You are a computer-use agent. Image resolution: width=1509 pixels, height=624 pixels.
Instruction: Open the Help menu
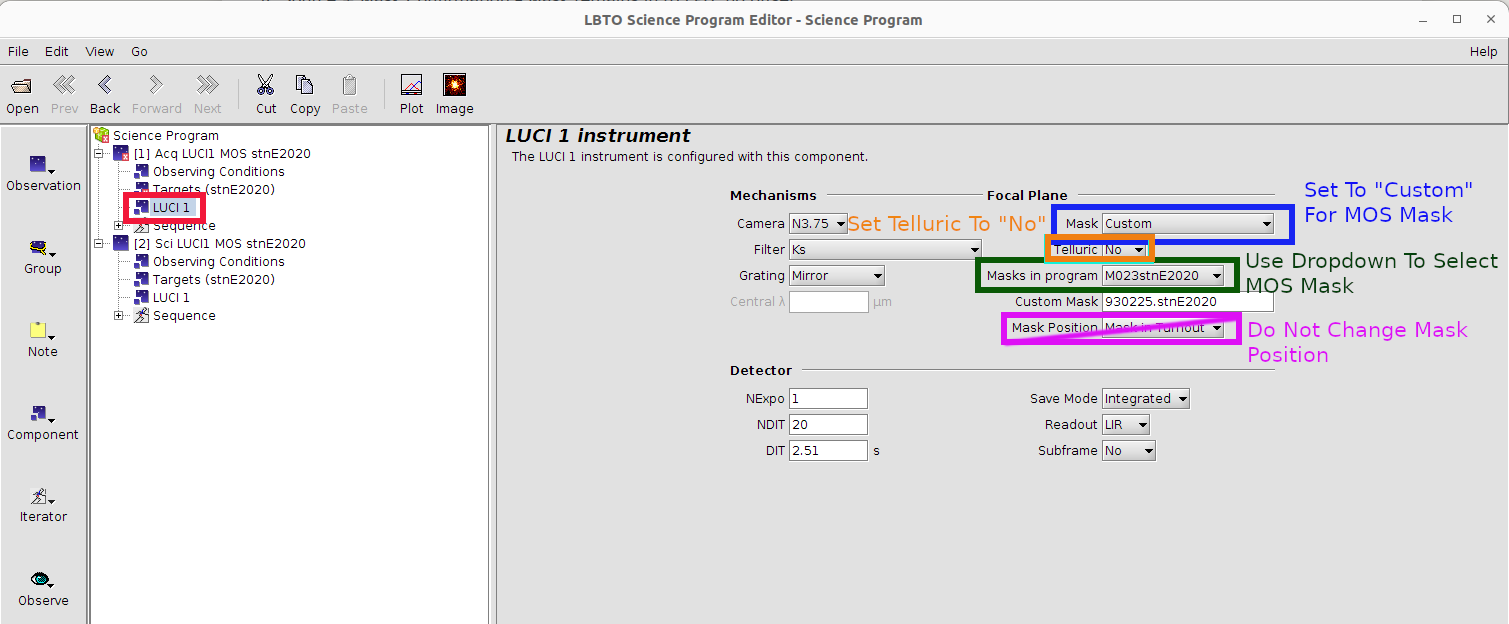pos(1483,52)
